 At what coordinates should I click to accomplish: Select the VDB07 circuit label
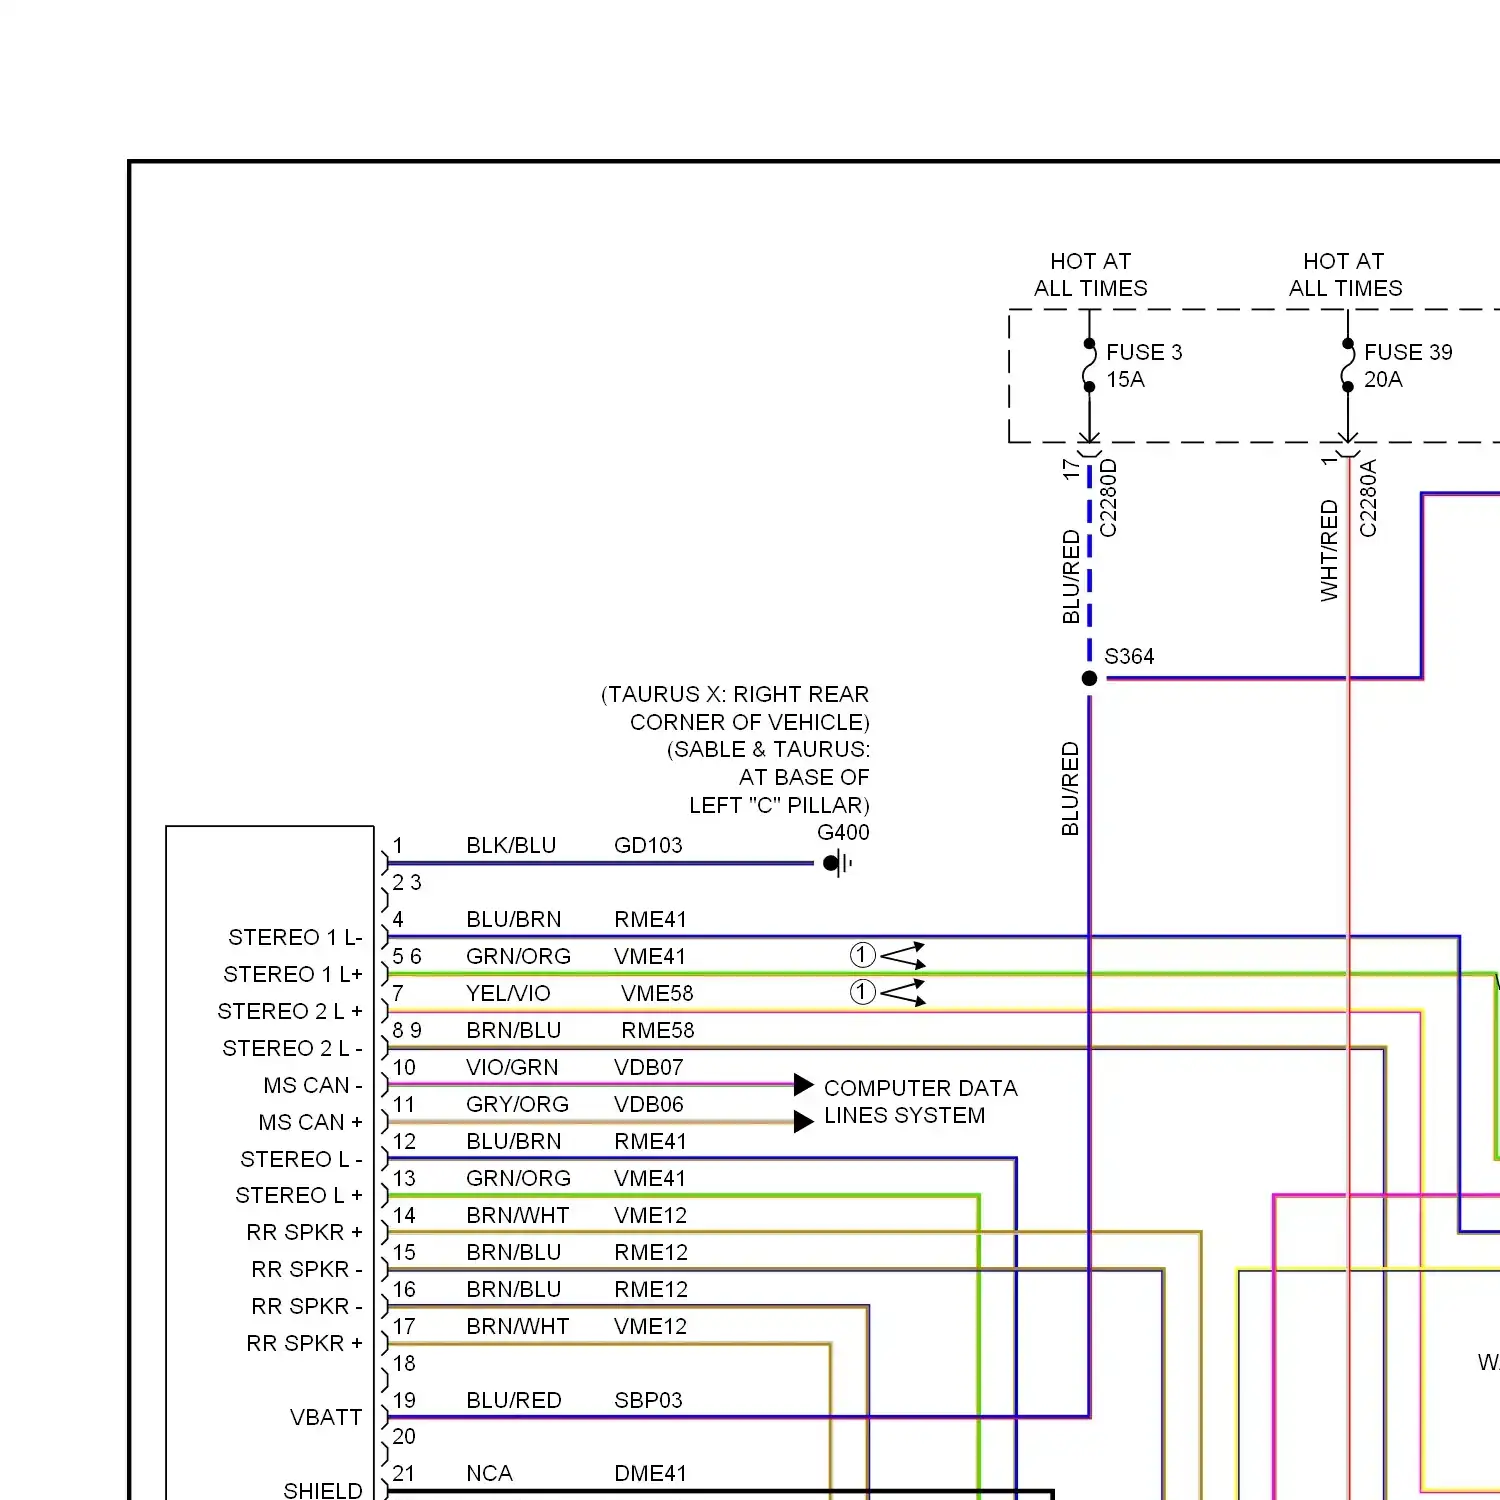[x=648, y=1067]
